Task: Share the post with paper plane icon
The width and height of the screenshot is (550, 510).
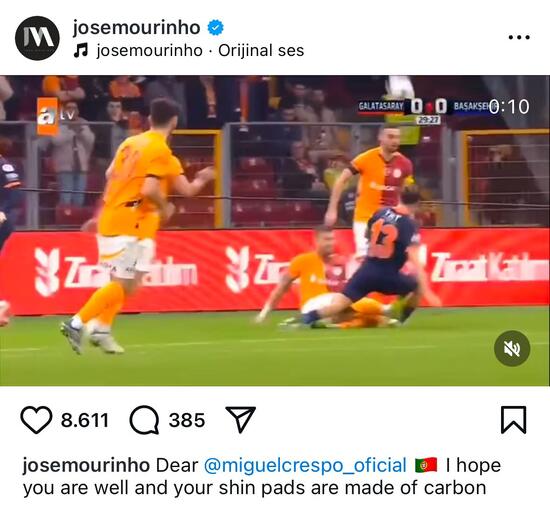Action: click(240, 420)
